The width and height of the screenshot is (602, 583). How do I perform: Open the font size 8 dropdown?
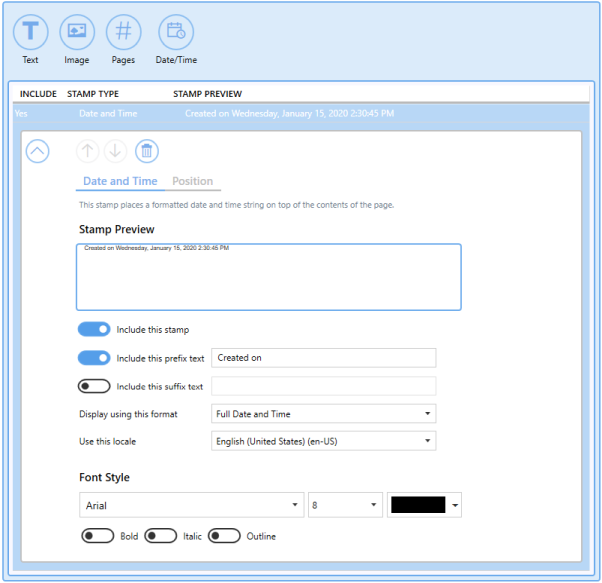tap(346, 505)
